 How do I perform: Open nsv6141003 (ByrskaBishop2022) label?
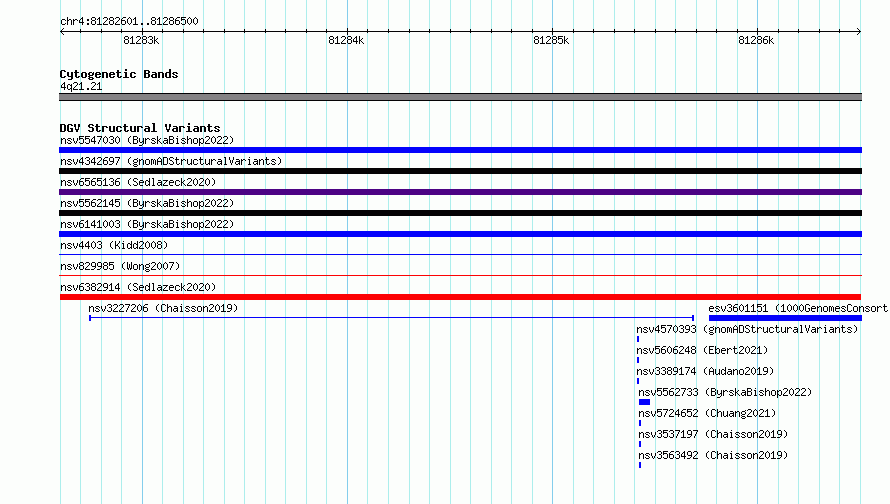pos(147,224)
